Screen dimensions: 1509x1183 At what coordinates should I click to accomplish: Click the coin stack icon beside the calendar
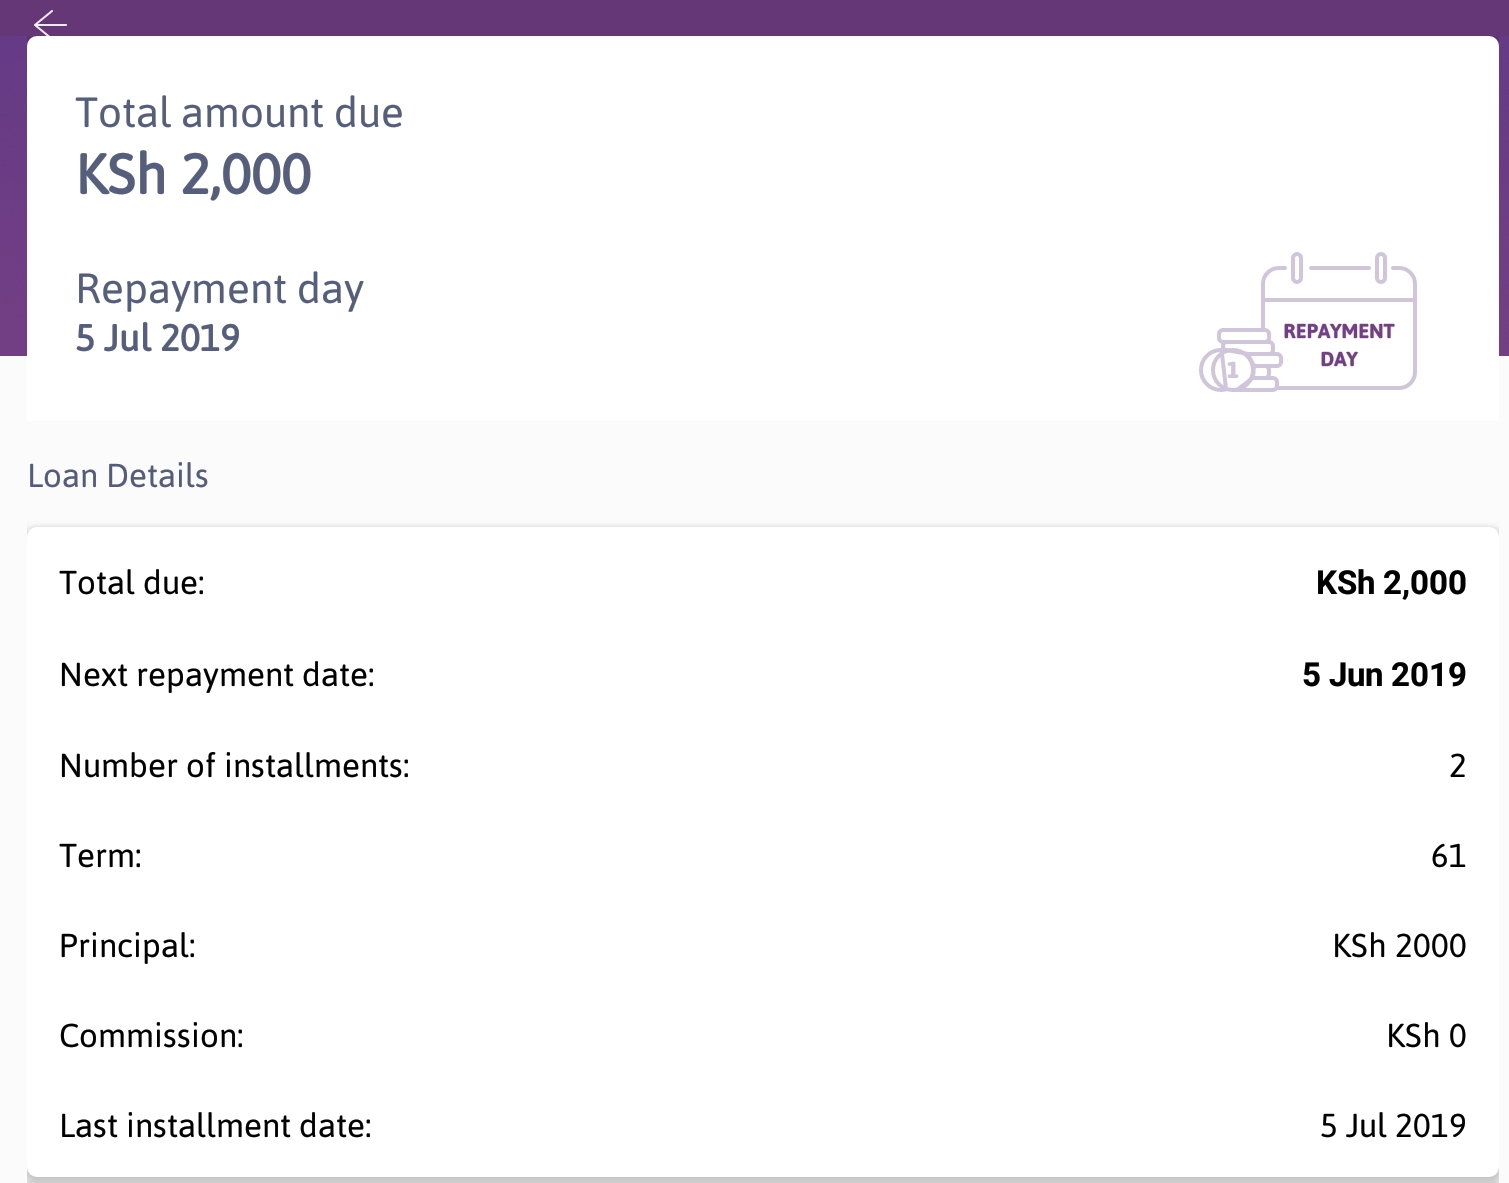click(x=1240, y=362)
